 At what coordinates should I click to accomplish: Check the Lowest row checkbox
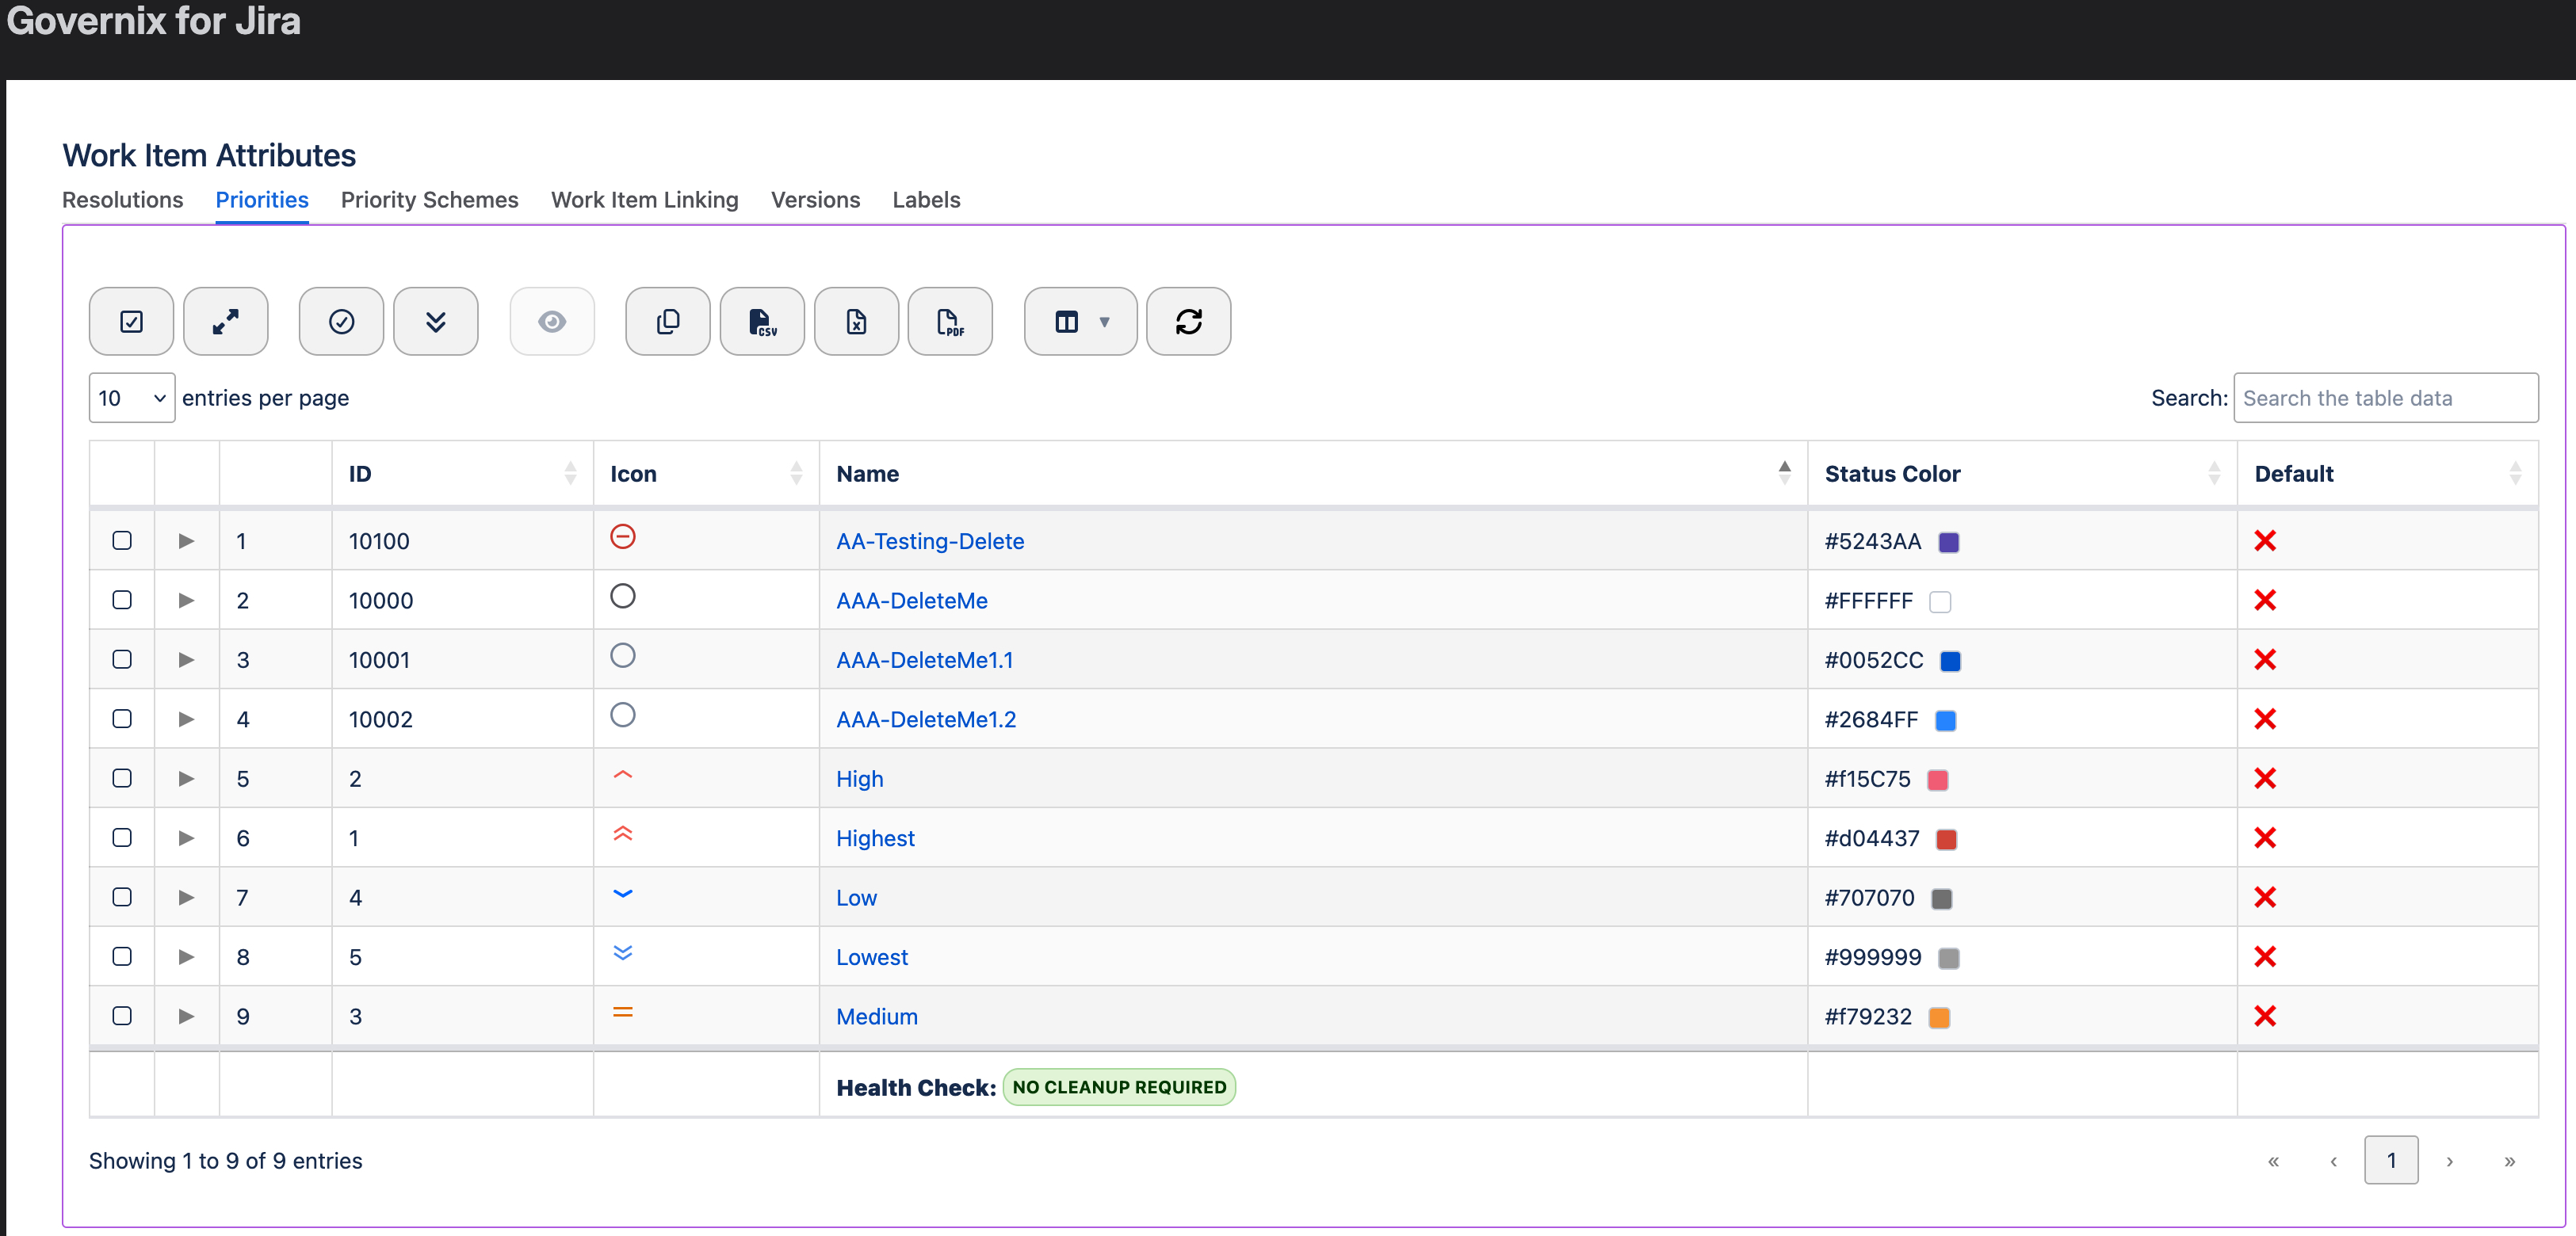tap(122, 957)
